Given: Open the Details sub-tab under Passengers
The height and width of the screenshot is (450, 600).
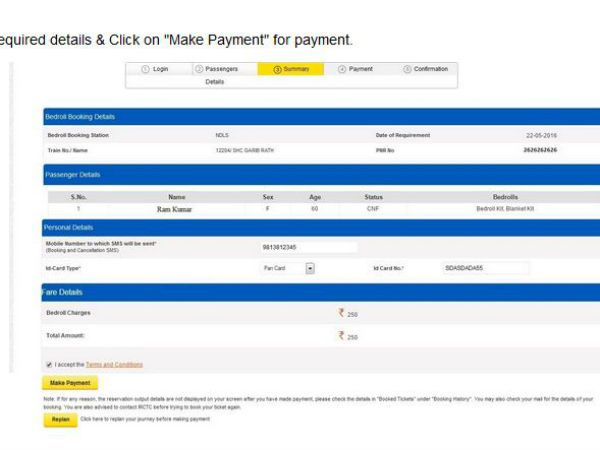Looking at the screenshot, I should point(215,82).
